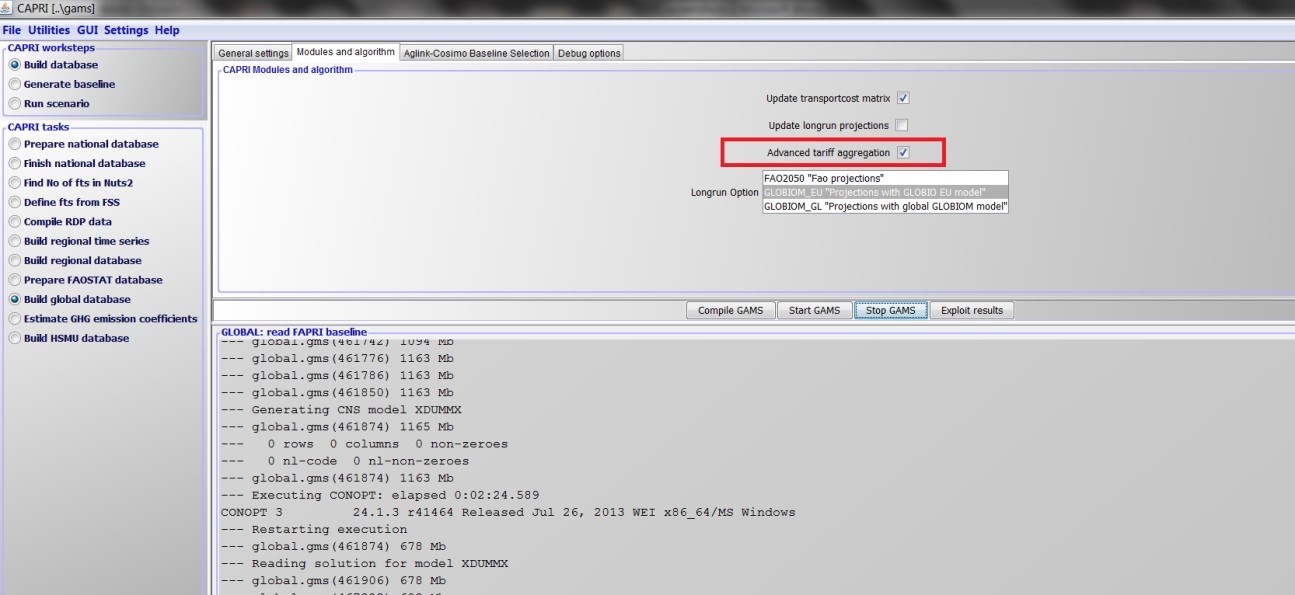The height and width of the screenshot is (595, 1295).
Task: Open the Utilities menu
Action: pyautogui.click(x=49, y=31)
